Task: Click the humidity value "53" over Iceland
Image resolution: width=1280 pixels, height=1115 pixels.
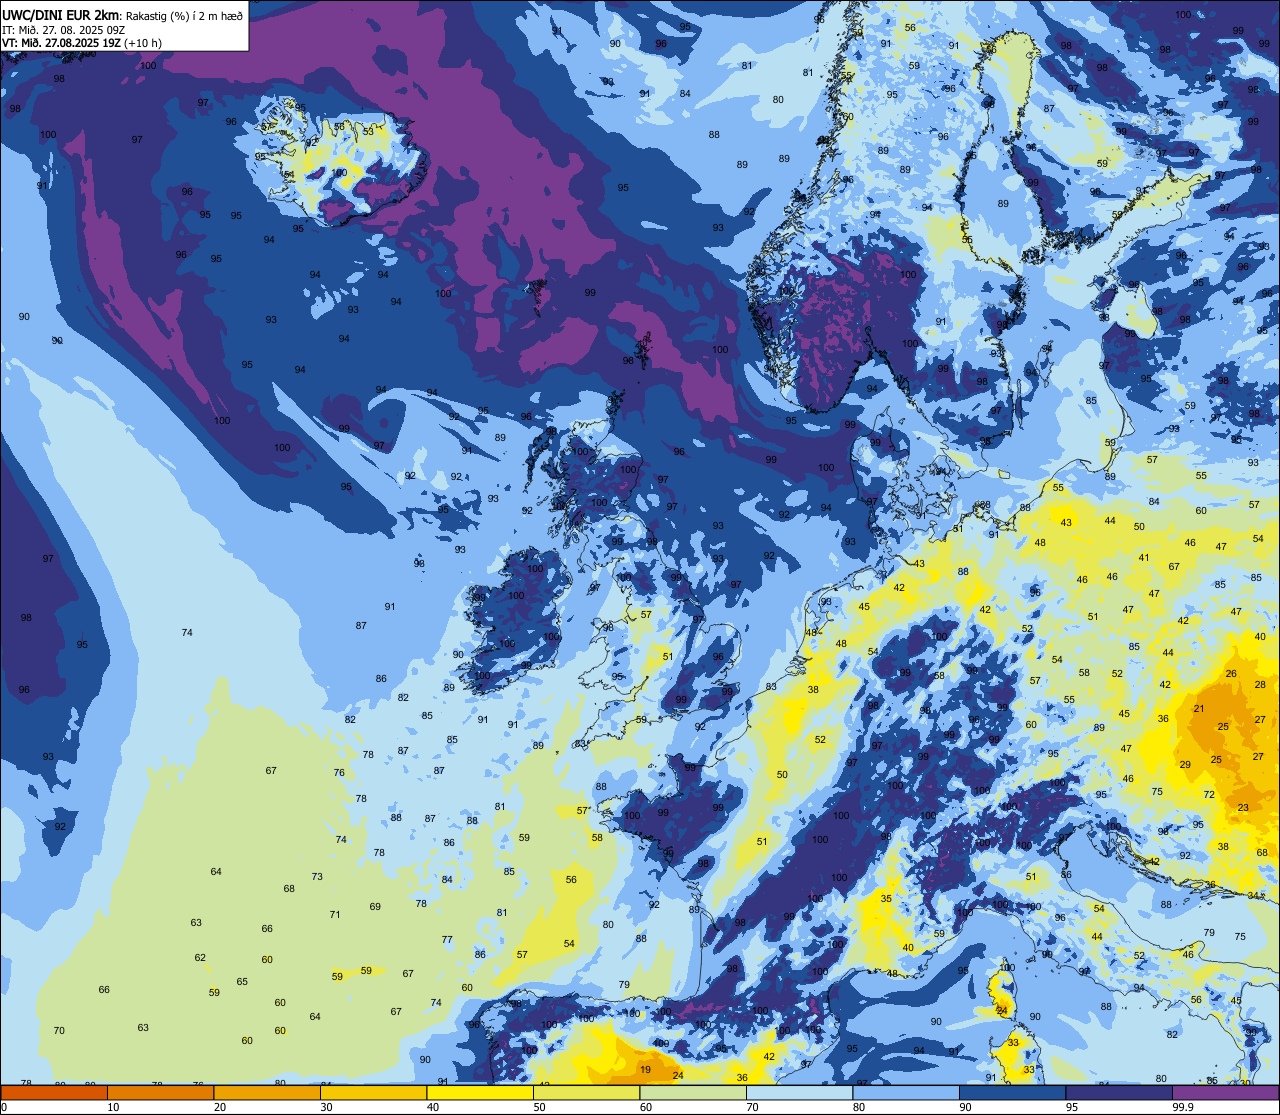Action: (368, 132)
